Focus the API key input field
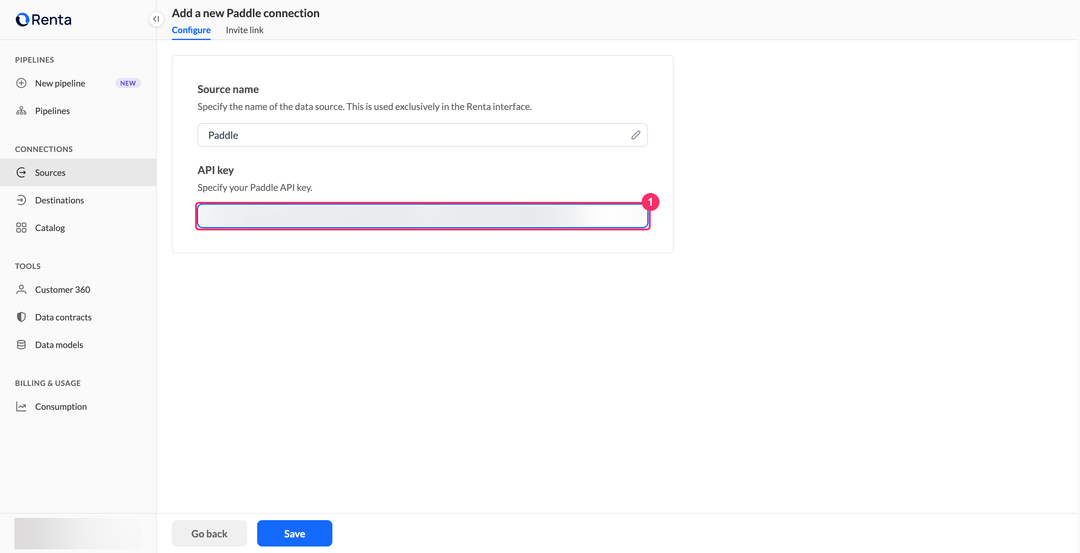The image size is (1080, 553). pyautogui.click(x=422, y=216)
